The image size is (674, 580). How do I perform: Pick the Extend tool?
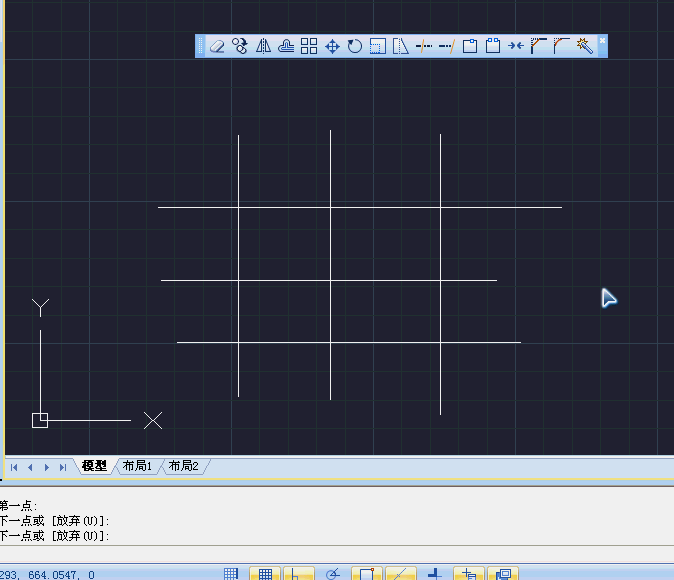click(x=447, y=46)
